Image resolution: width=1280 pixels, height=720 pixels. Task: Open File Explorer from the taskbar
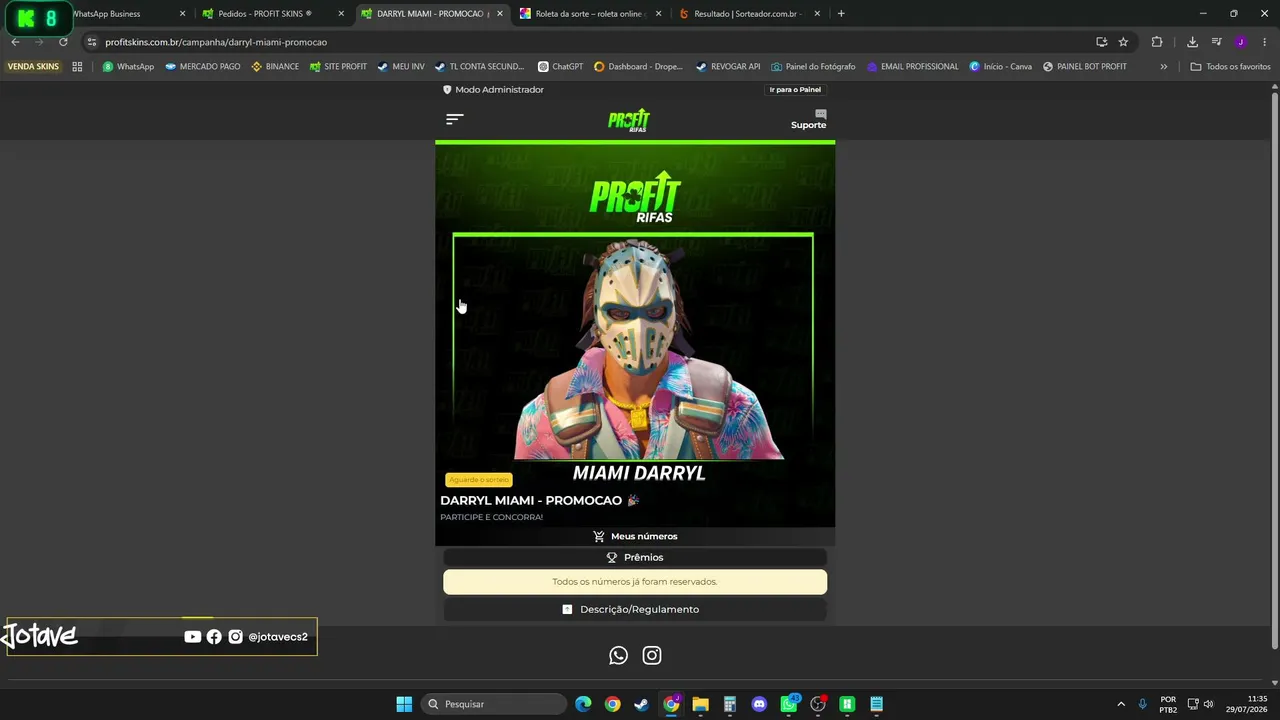(700, 704)
